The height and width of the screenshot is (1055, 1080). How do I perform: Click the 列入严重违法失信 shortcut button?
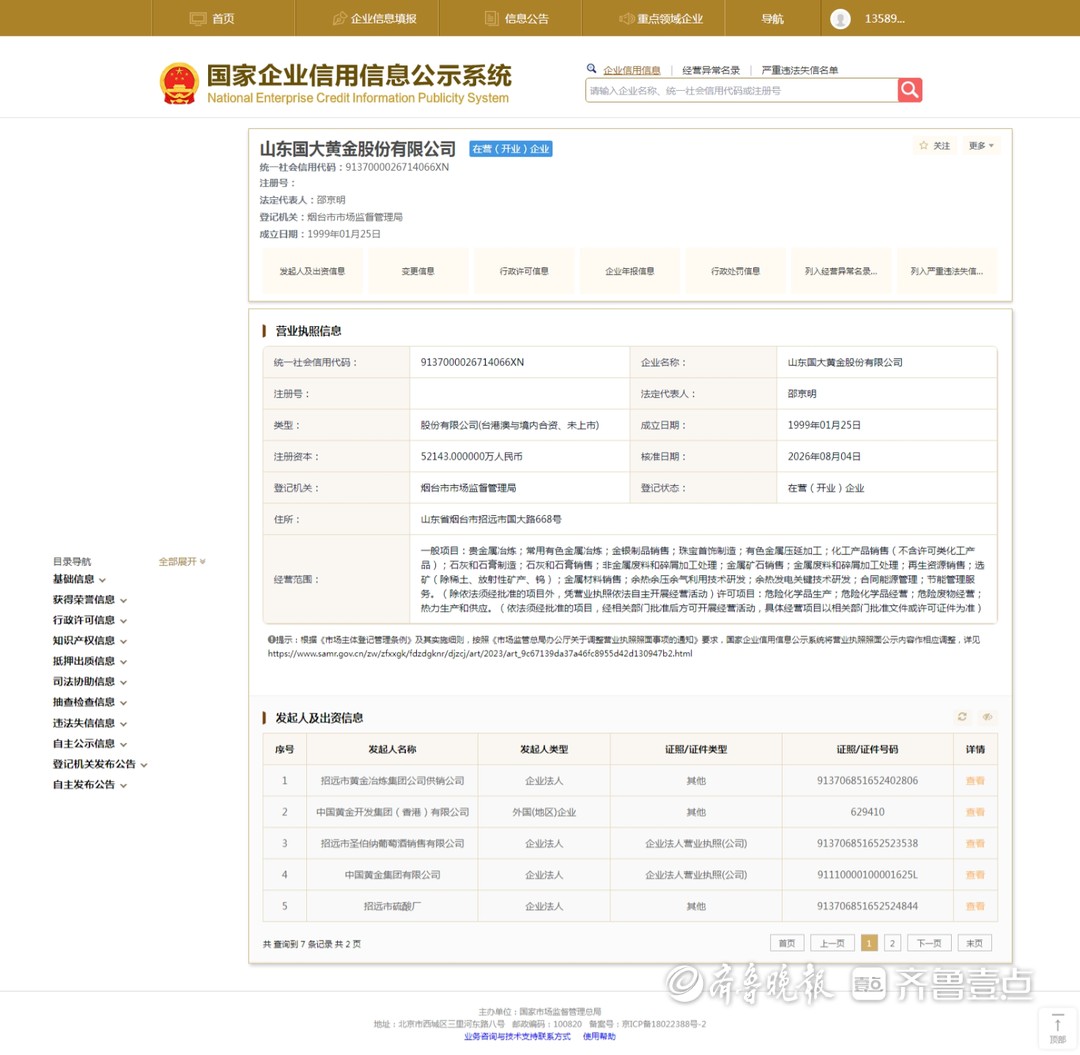(947, 271)
